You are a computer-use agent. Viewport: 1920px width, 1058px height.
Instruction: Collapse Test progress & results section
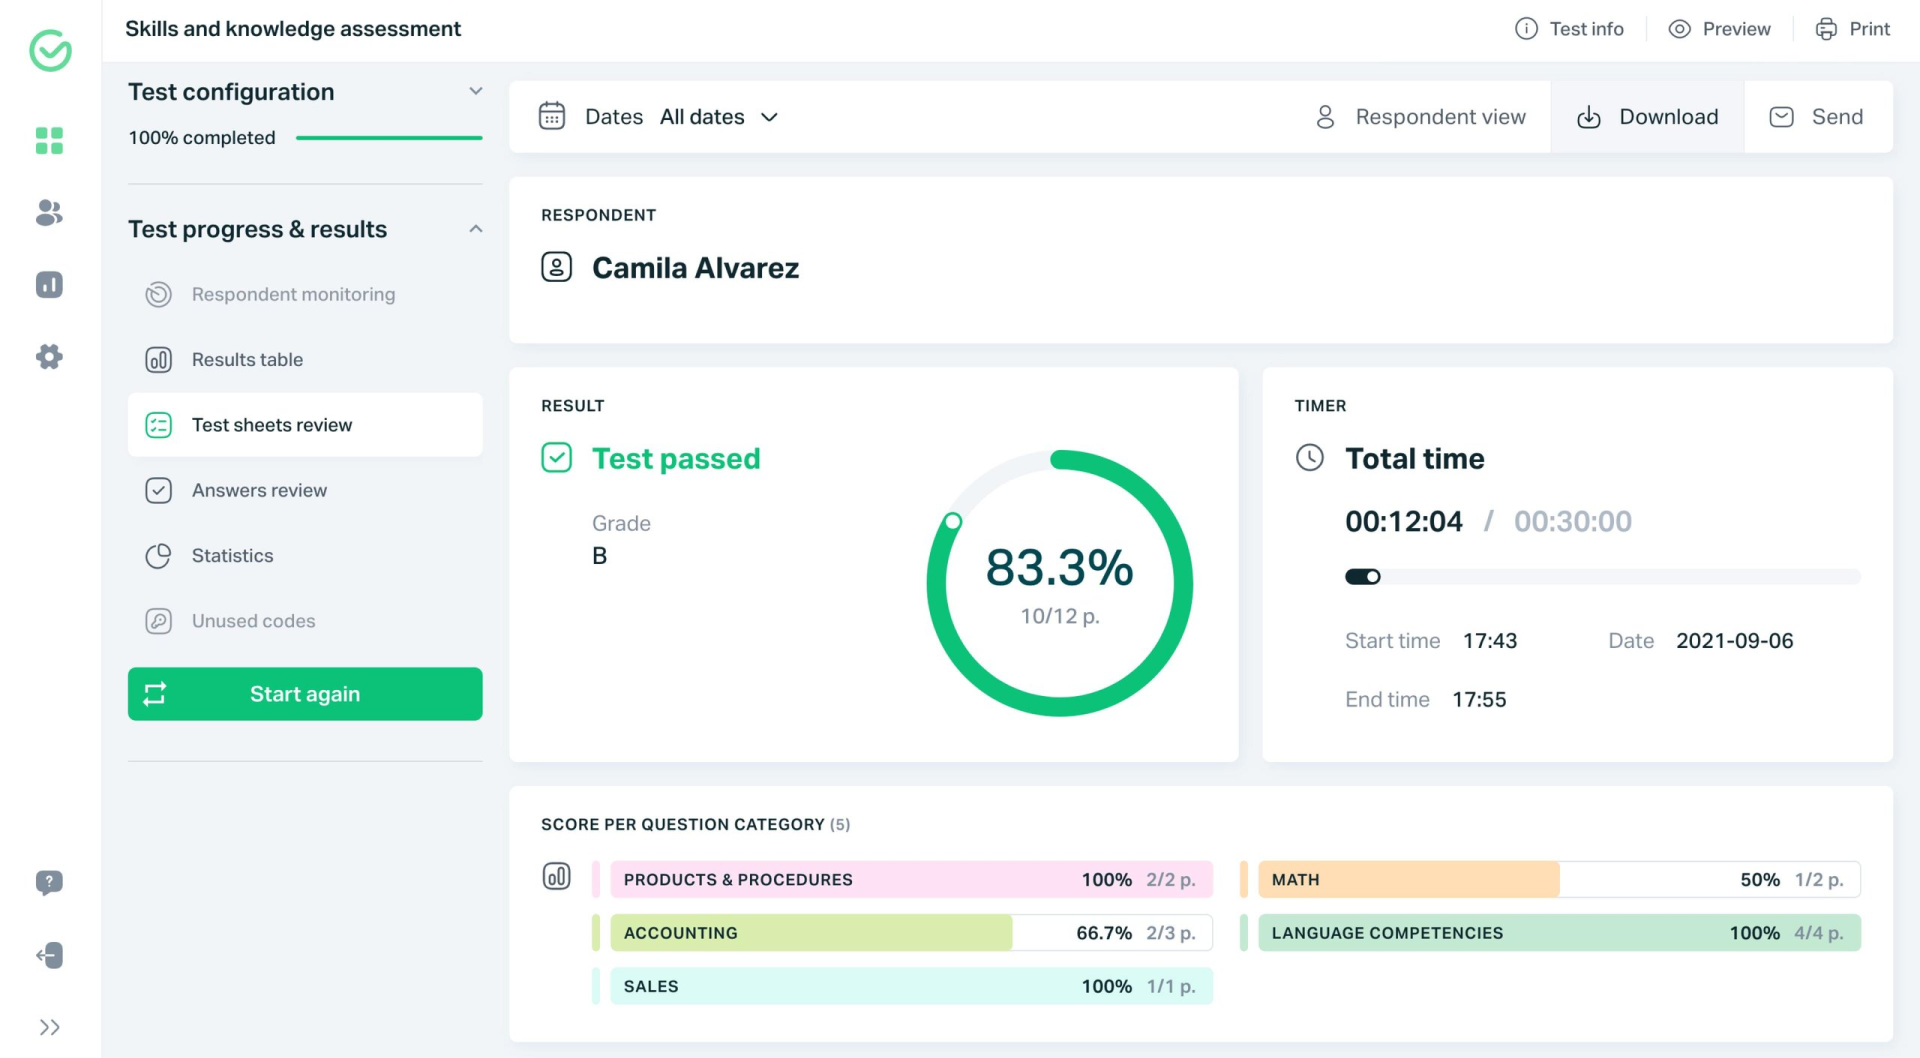[476, 229]
